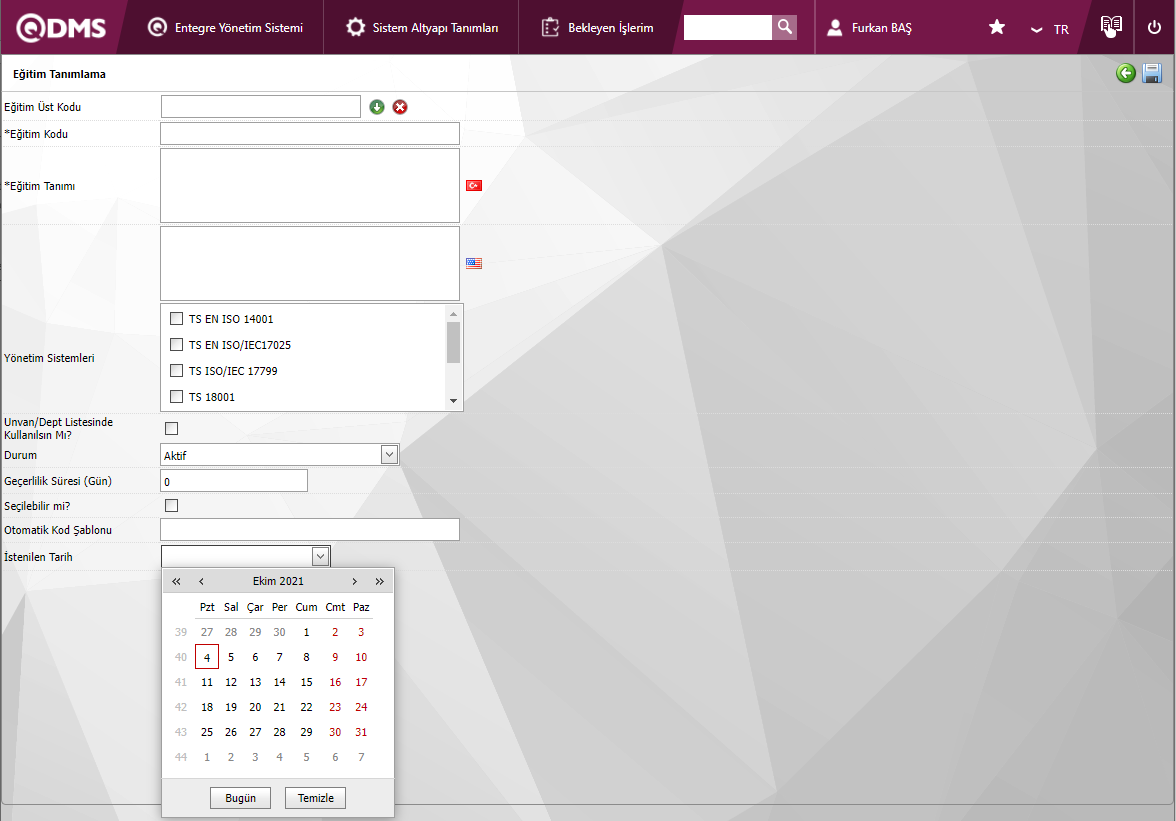The width and height of the screenshot is (1176, 821).
Task: Select day 31 in the calendar
Action: (361, 732)
